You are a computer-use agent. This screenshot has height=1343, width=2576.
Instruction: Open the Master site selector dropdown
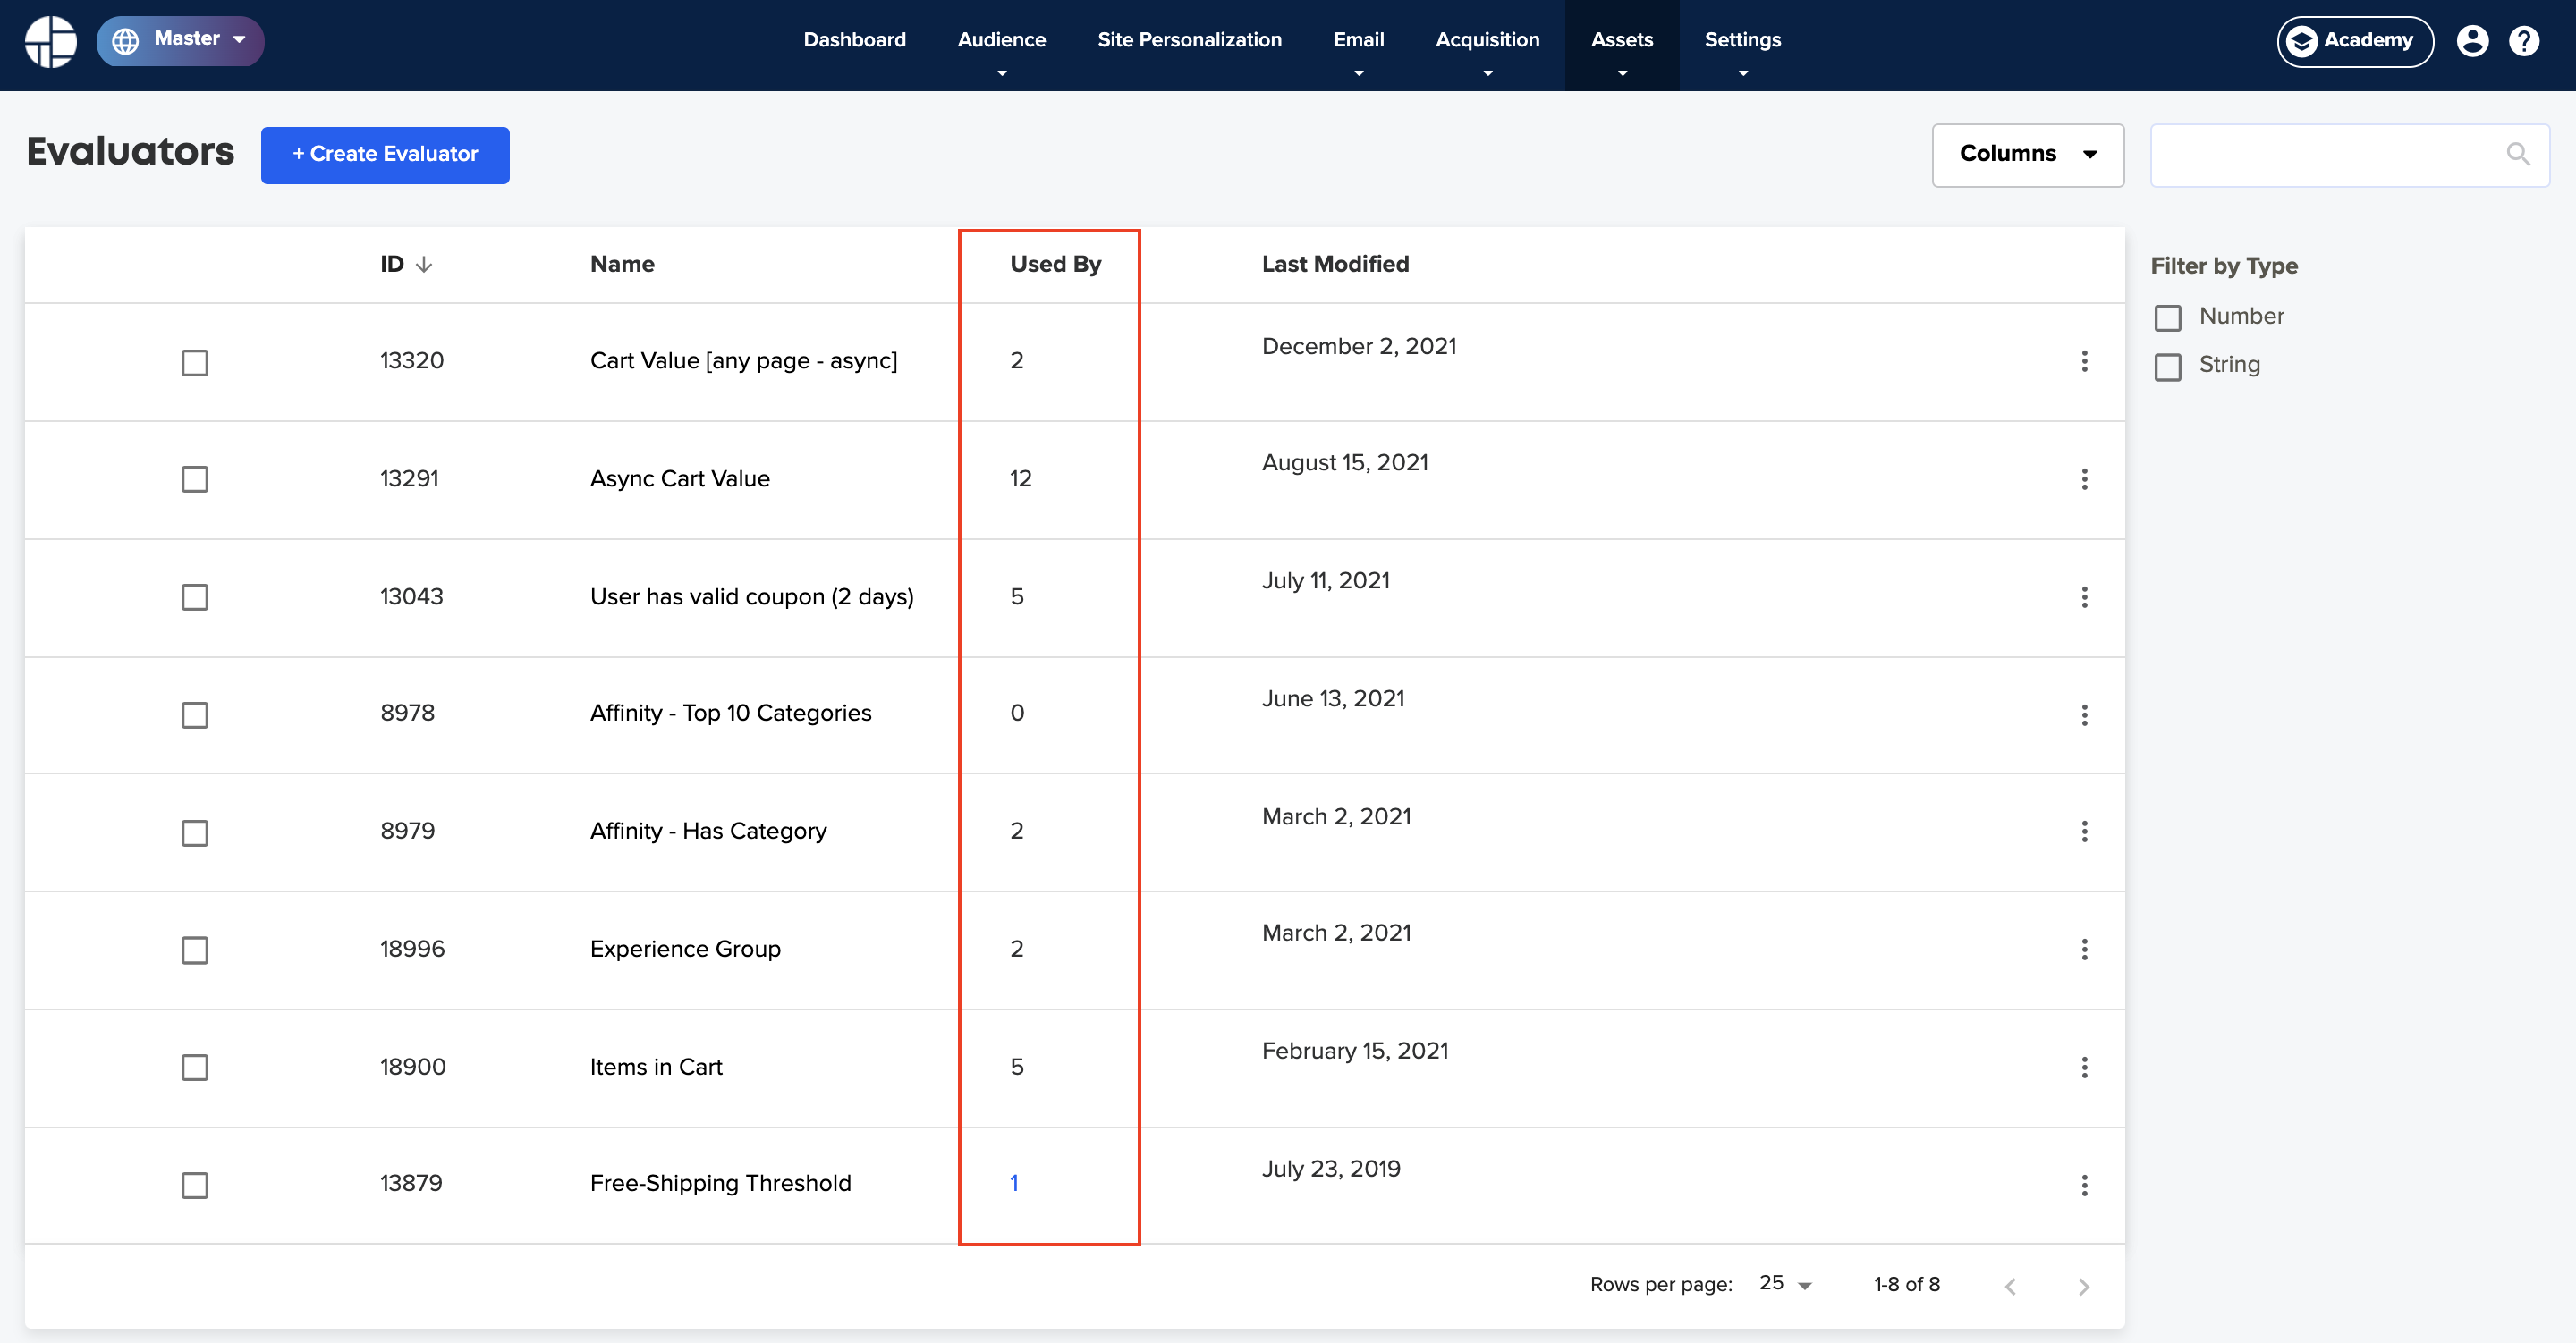coord(180,41)
